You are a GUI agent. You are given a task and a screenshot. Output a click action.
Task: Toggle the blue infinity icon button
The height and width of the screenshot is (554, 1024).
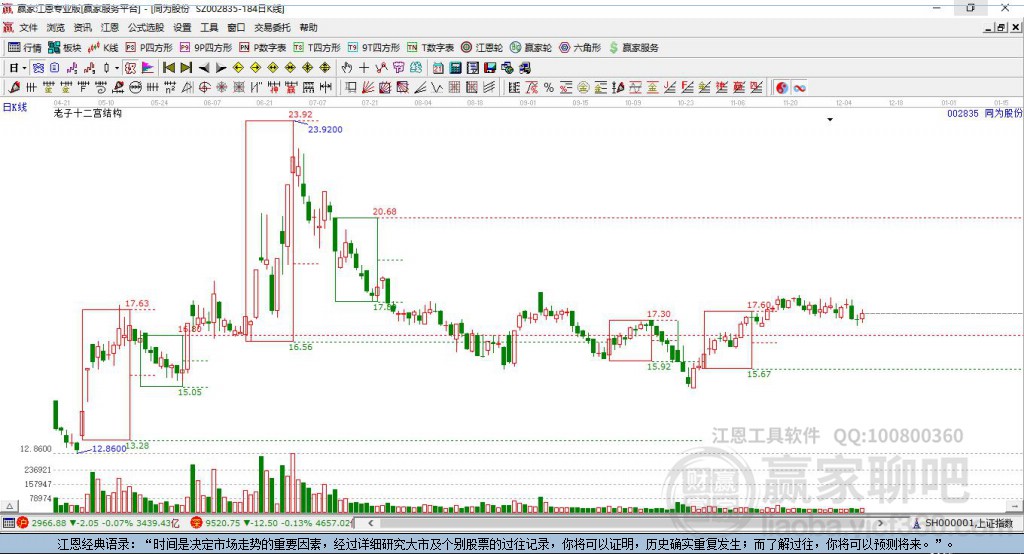pos(799,88)
